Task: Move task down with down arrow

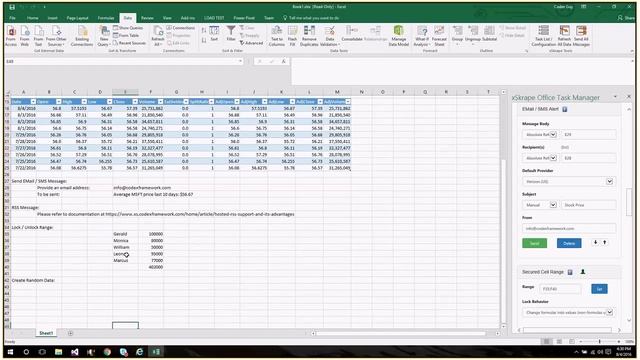Action: click(596, 242)
